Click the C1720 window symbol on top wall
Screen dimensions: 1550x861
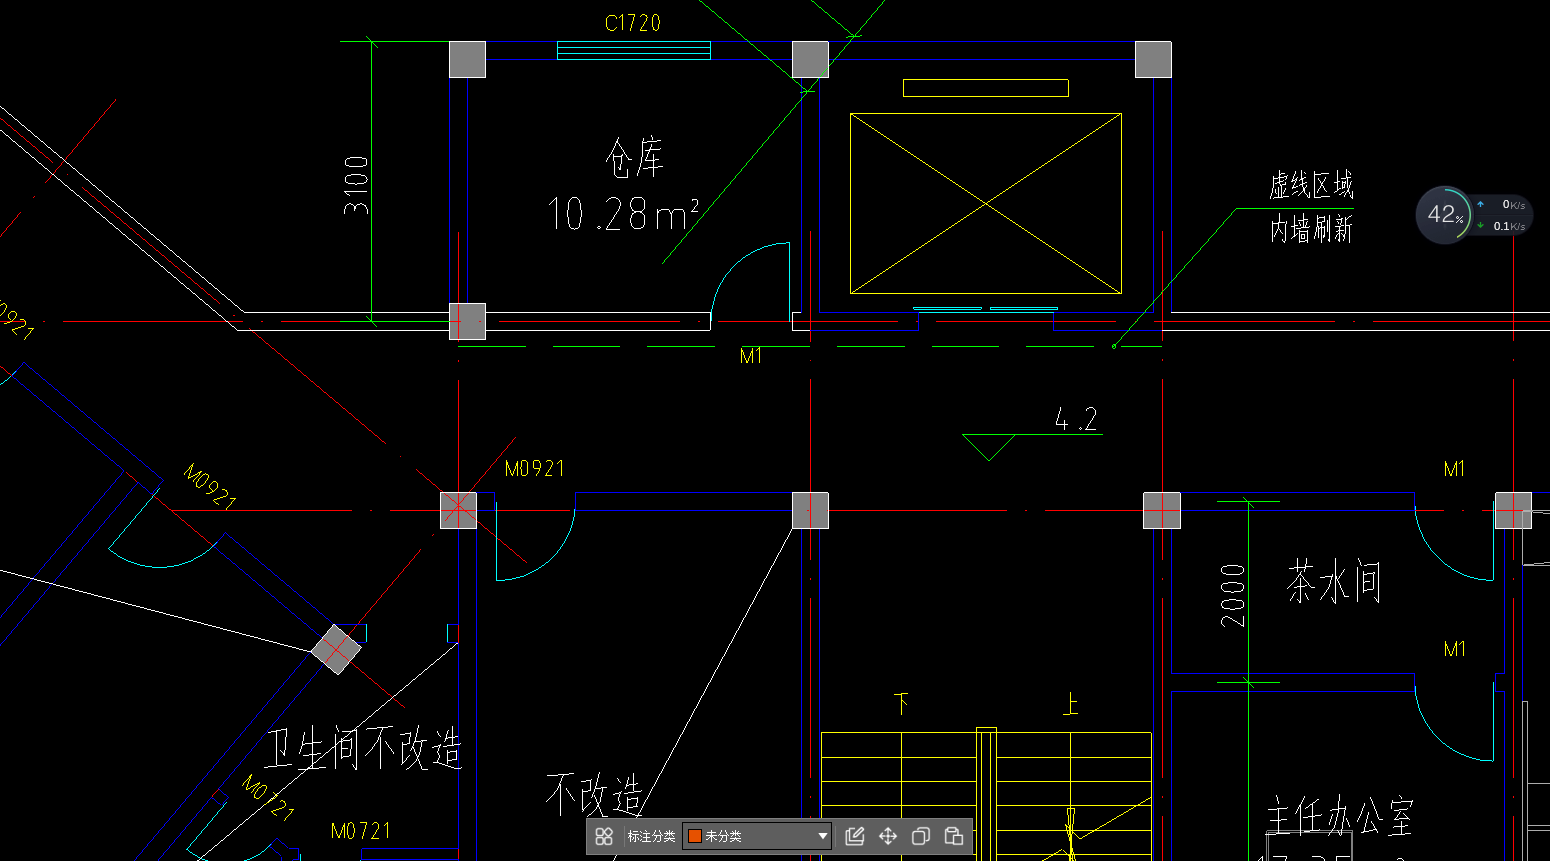633,50
